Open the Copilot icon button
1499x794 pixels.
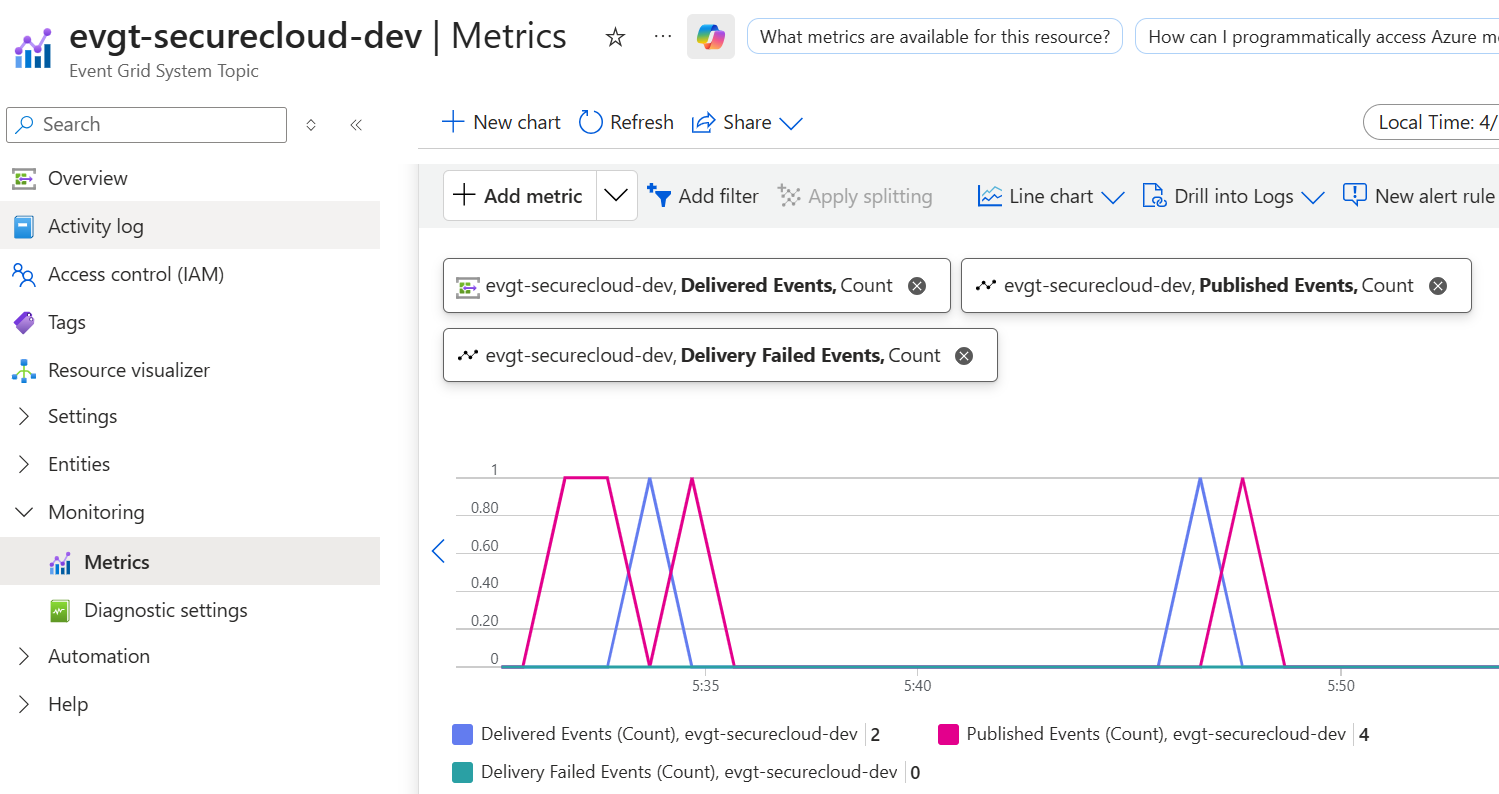(711, 37)
